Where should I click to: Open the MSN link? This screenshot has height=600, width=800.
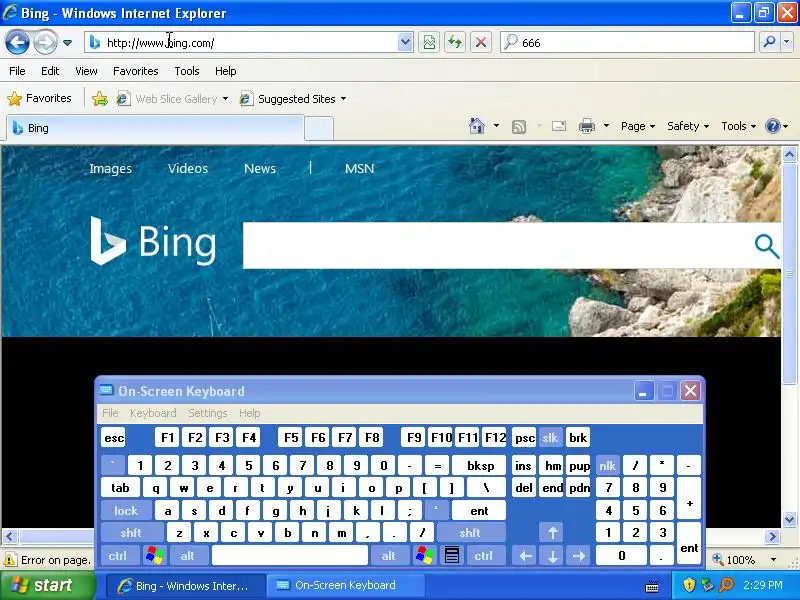(360, 168)
